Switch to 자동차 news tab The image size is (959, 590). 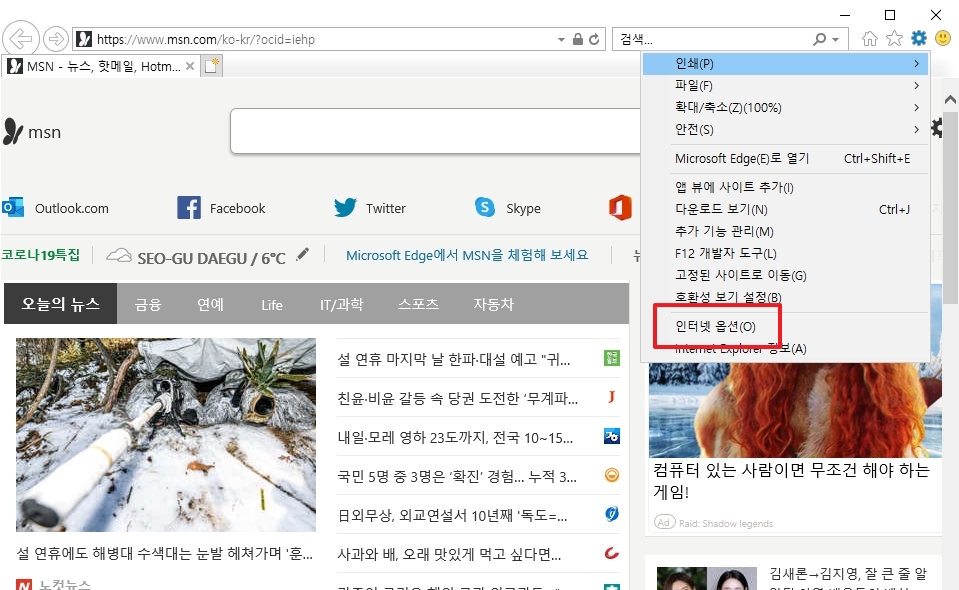point(493,304)
